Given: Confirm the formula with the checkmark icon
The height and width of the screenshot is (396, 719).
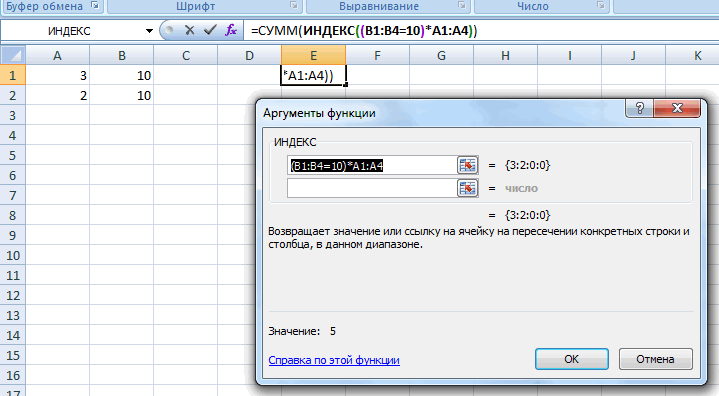Looking at the screenshot, I should tap(210, 30).
